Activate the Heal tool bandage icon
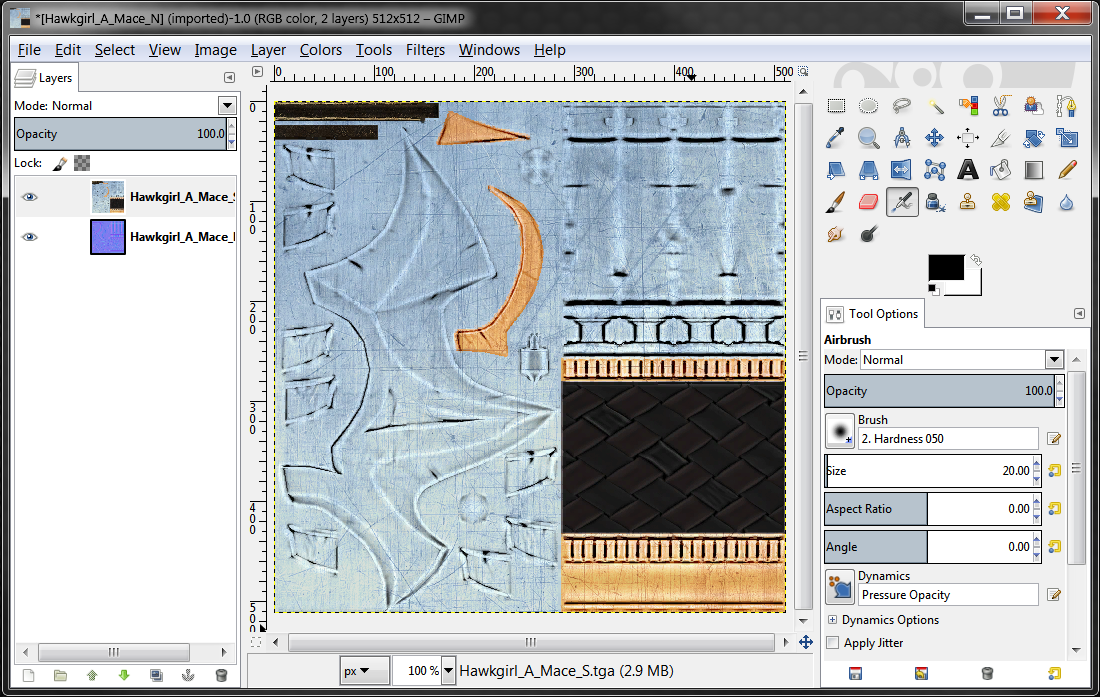Image resolution: width=1100 pixels, height=697 pixels. point(1000,202)
